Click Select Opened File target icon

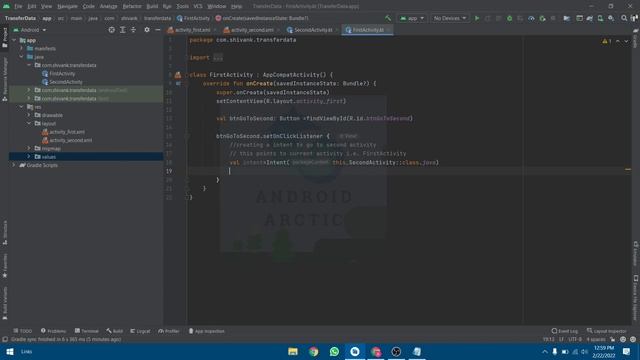[x=111, y=30]
